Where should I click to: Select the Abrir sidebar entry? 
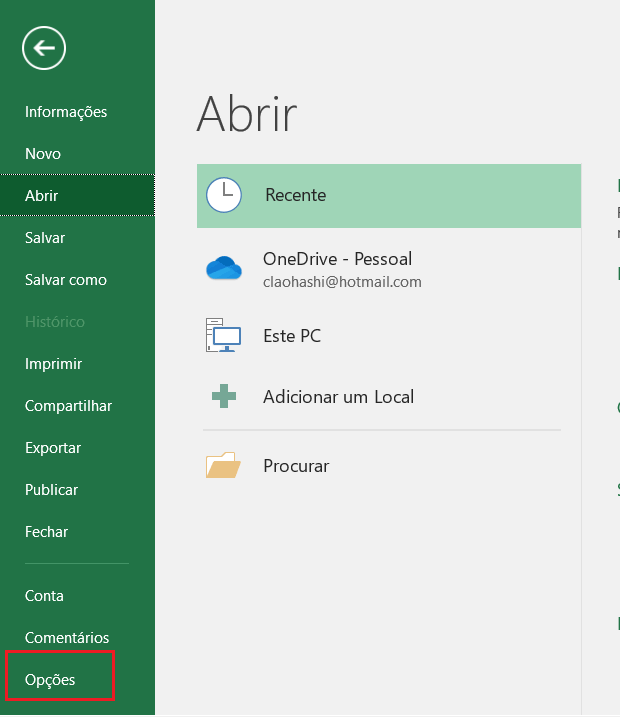tap(42, 196)
